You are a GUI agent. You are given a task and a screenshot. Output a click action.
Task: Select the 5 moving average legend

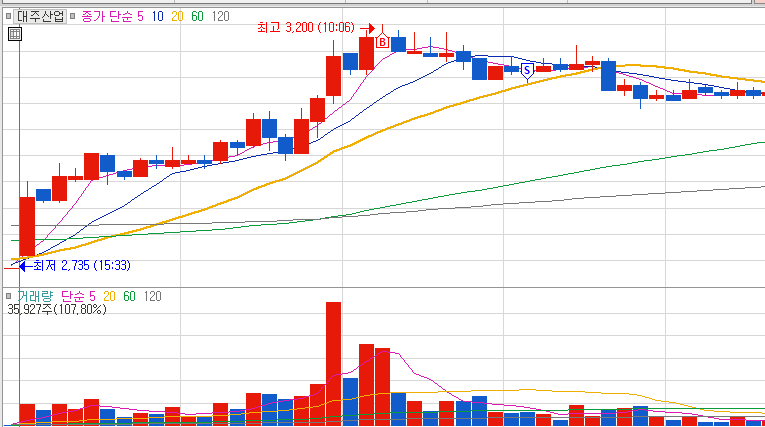141,17
